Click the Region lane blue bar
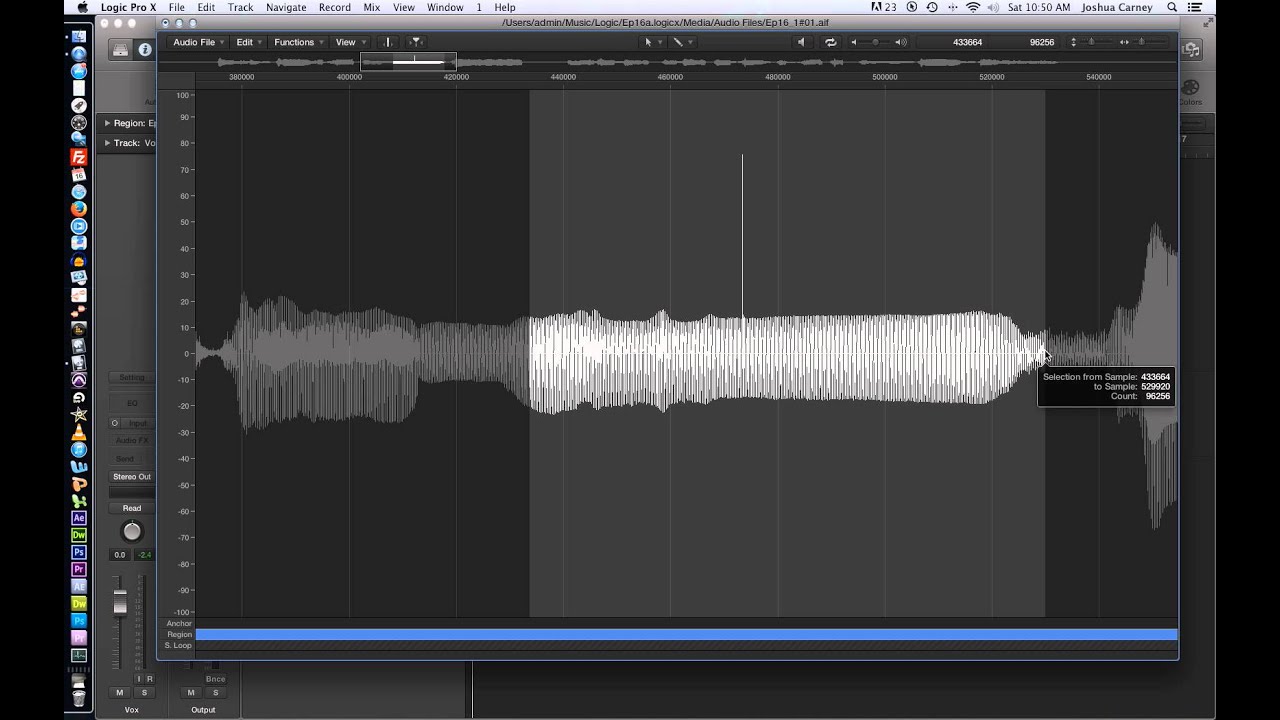The image size is (1280, 720). pos(686,634)
